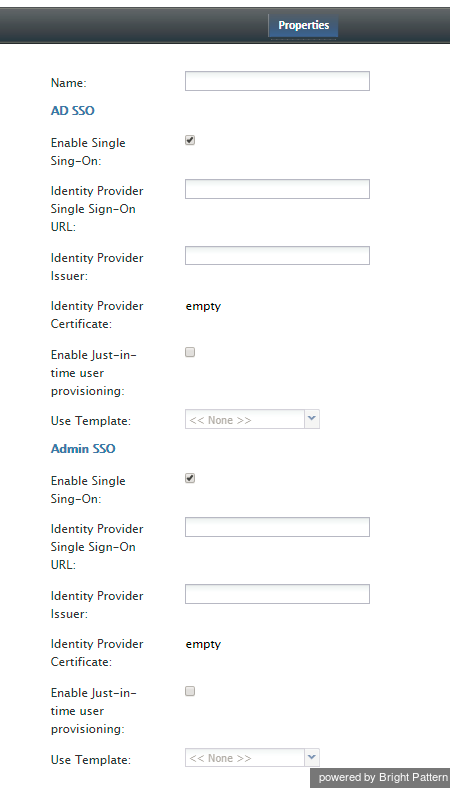Click the Name input field
Image resolution: width=450 pixels, height=788 pixels.
(x=277, y=81)
